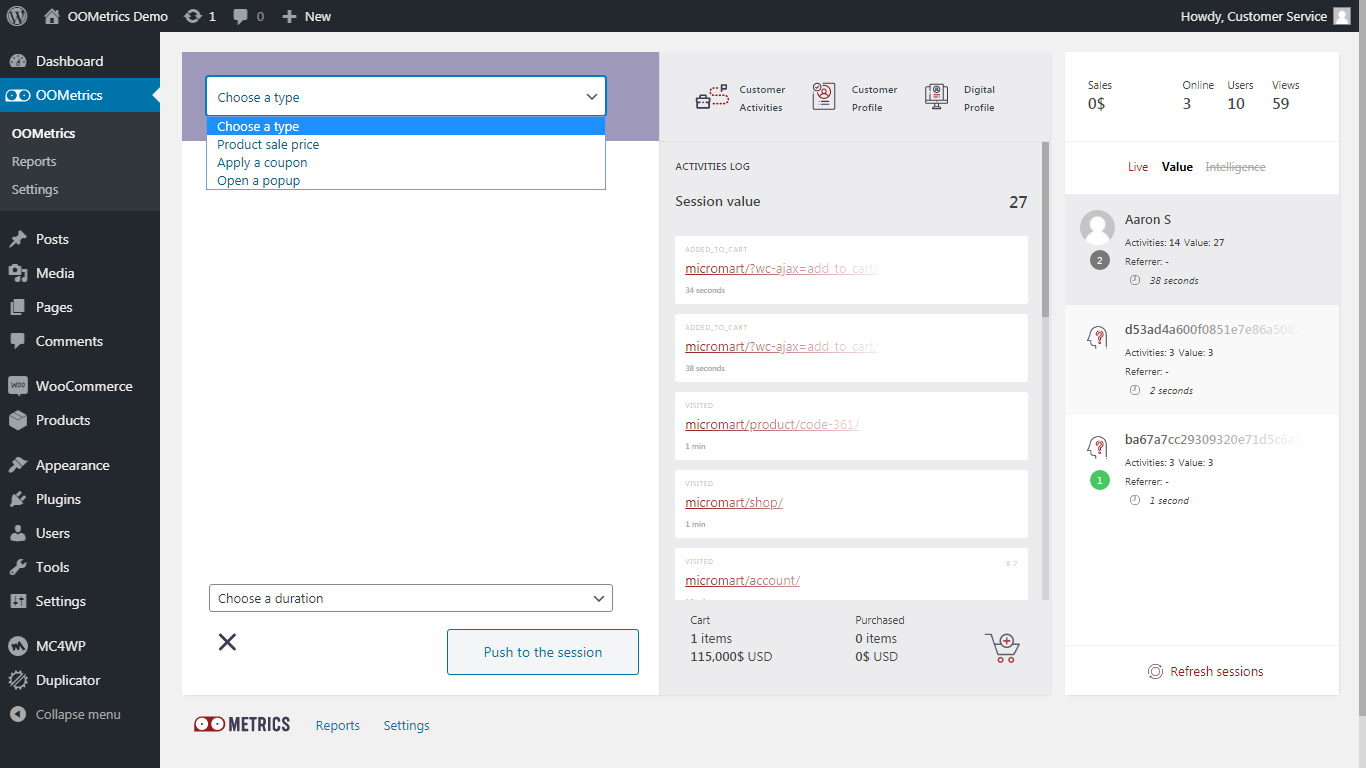
Task: Open Settings submenu under OOMetrics
Action: pos(35,189)
